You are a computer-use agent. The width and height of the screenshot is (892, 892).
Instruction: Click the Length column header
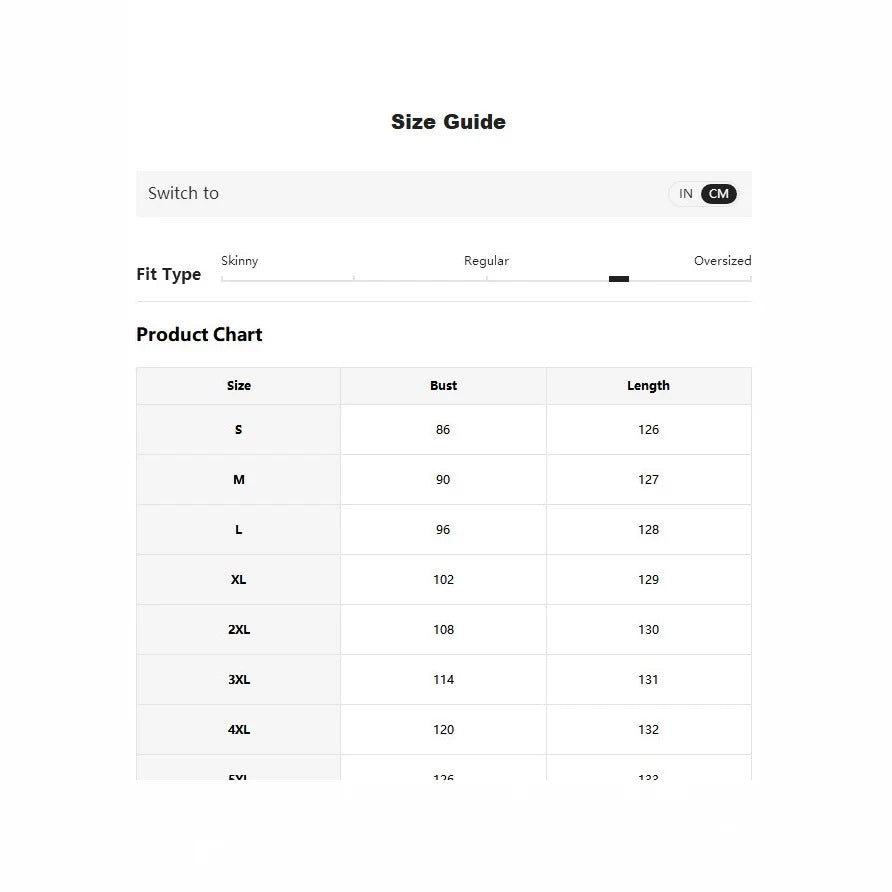tap(649, 386)
